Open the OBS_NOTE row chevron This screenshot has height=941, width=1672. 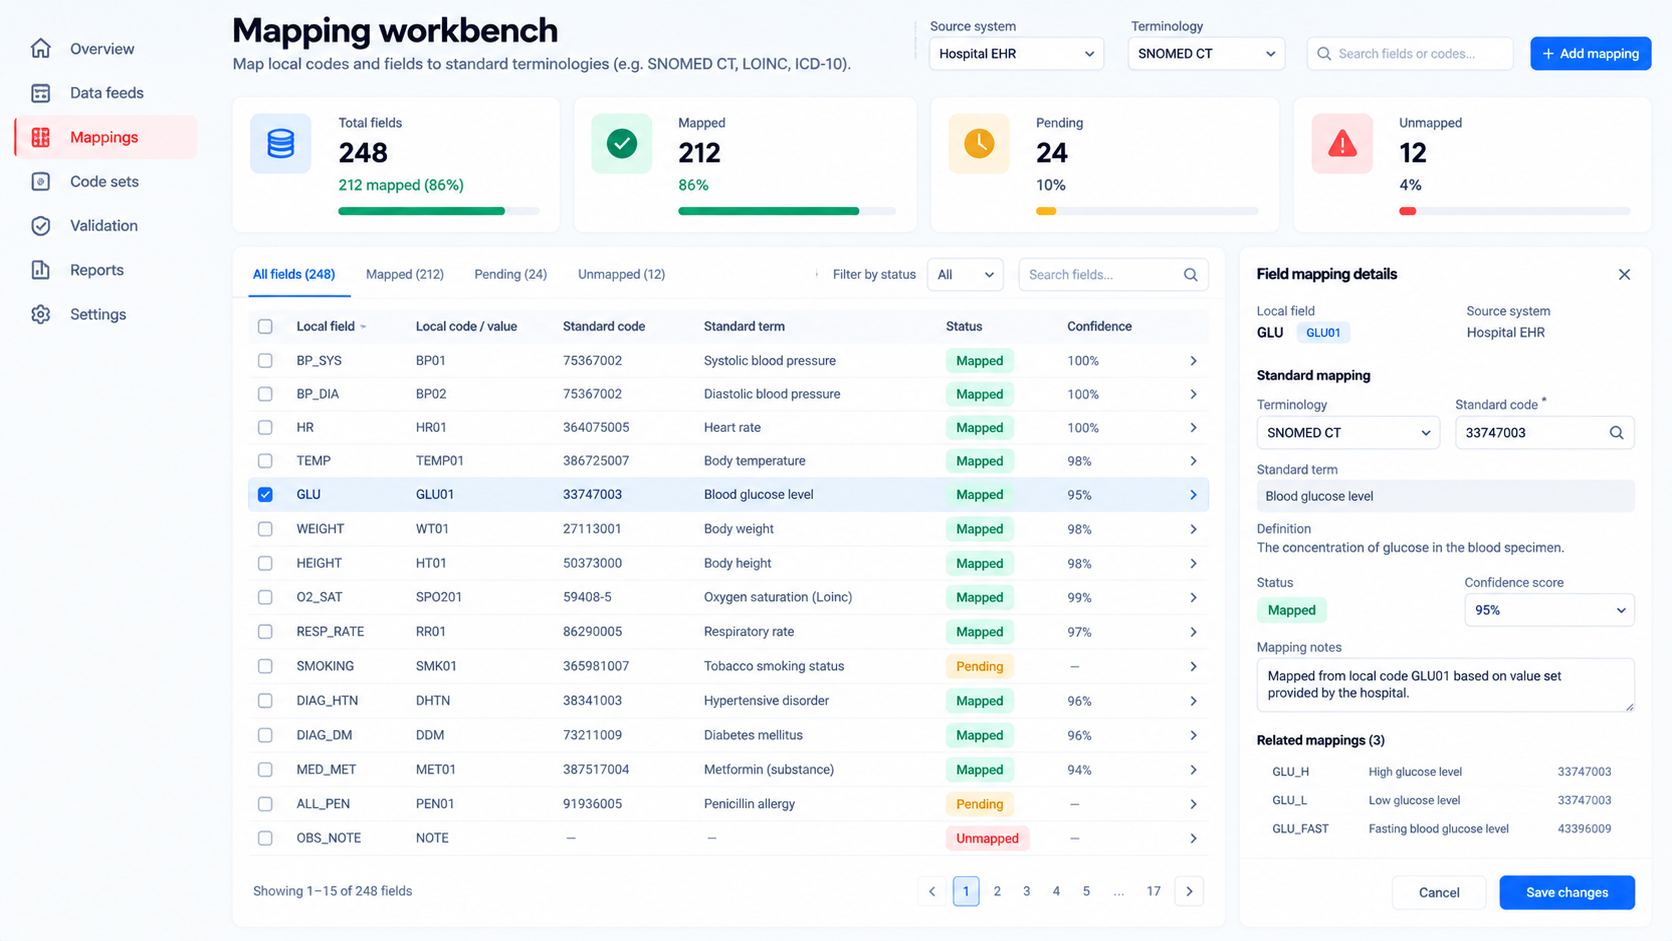[1193, 838]
